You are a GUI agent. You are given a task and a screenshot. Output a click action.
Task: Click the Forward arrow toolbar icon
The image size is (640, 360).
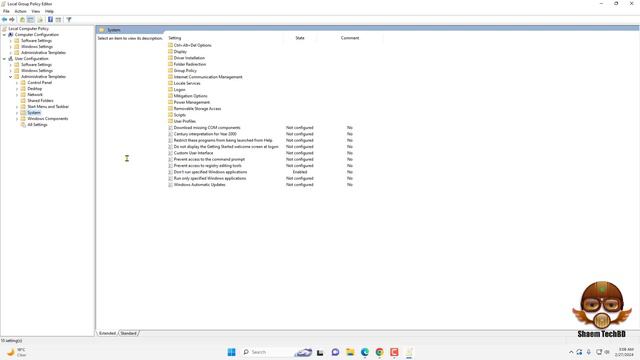[x=12, y=20]
